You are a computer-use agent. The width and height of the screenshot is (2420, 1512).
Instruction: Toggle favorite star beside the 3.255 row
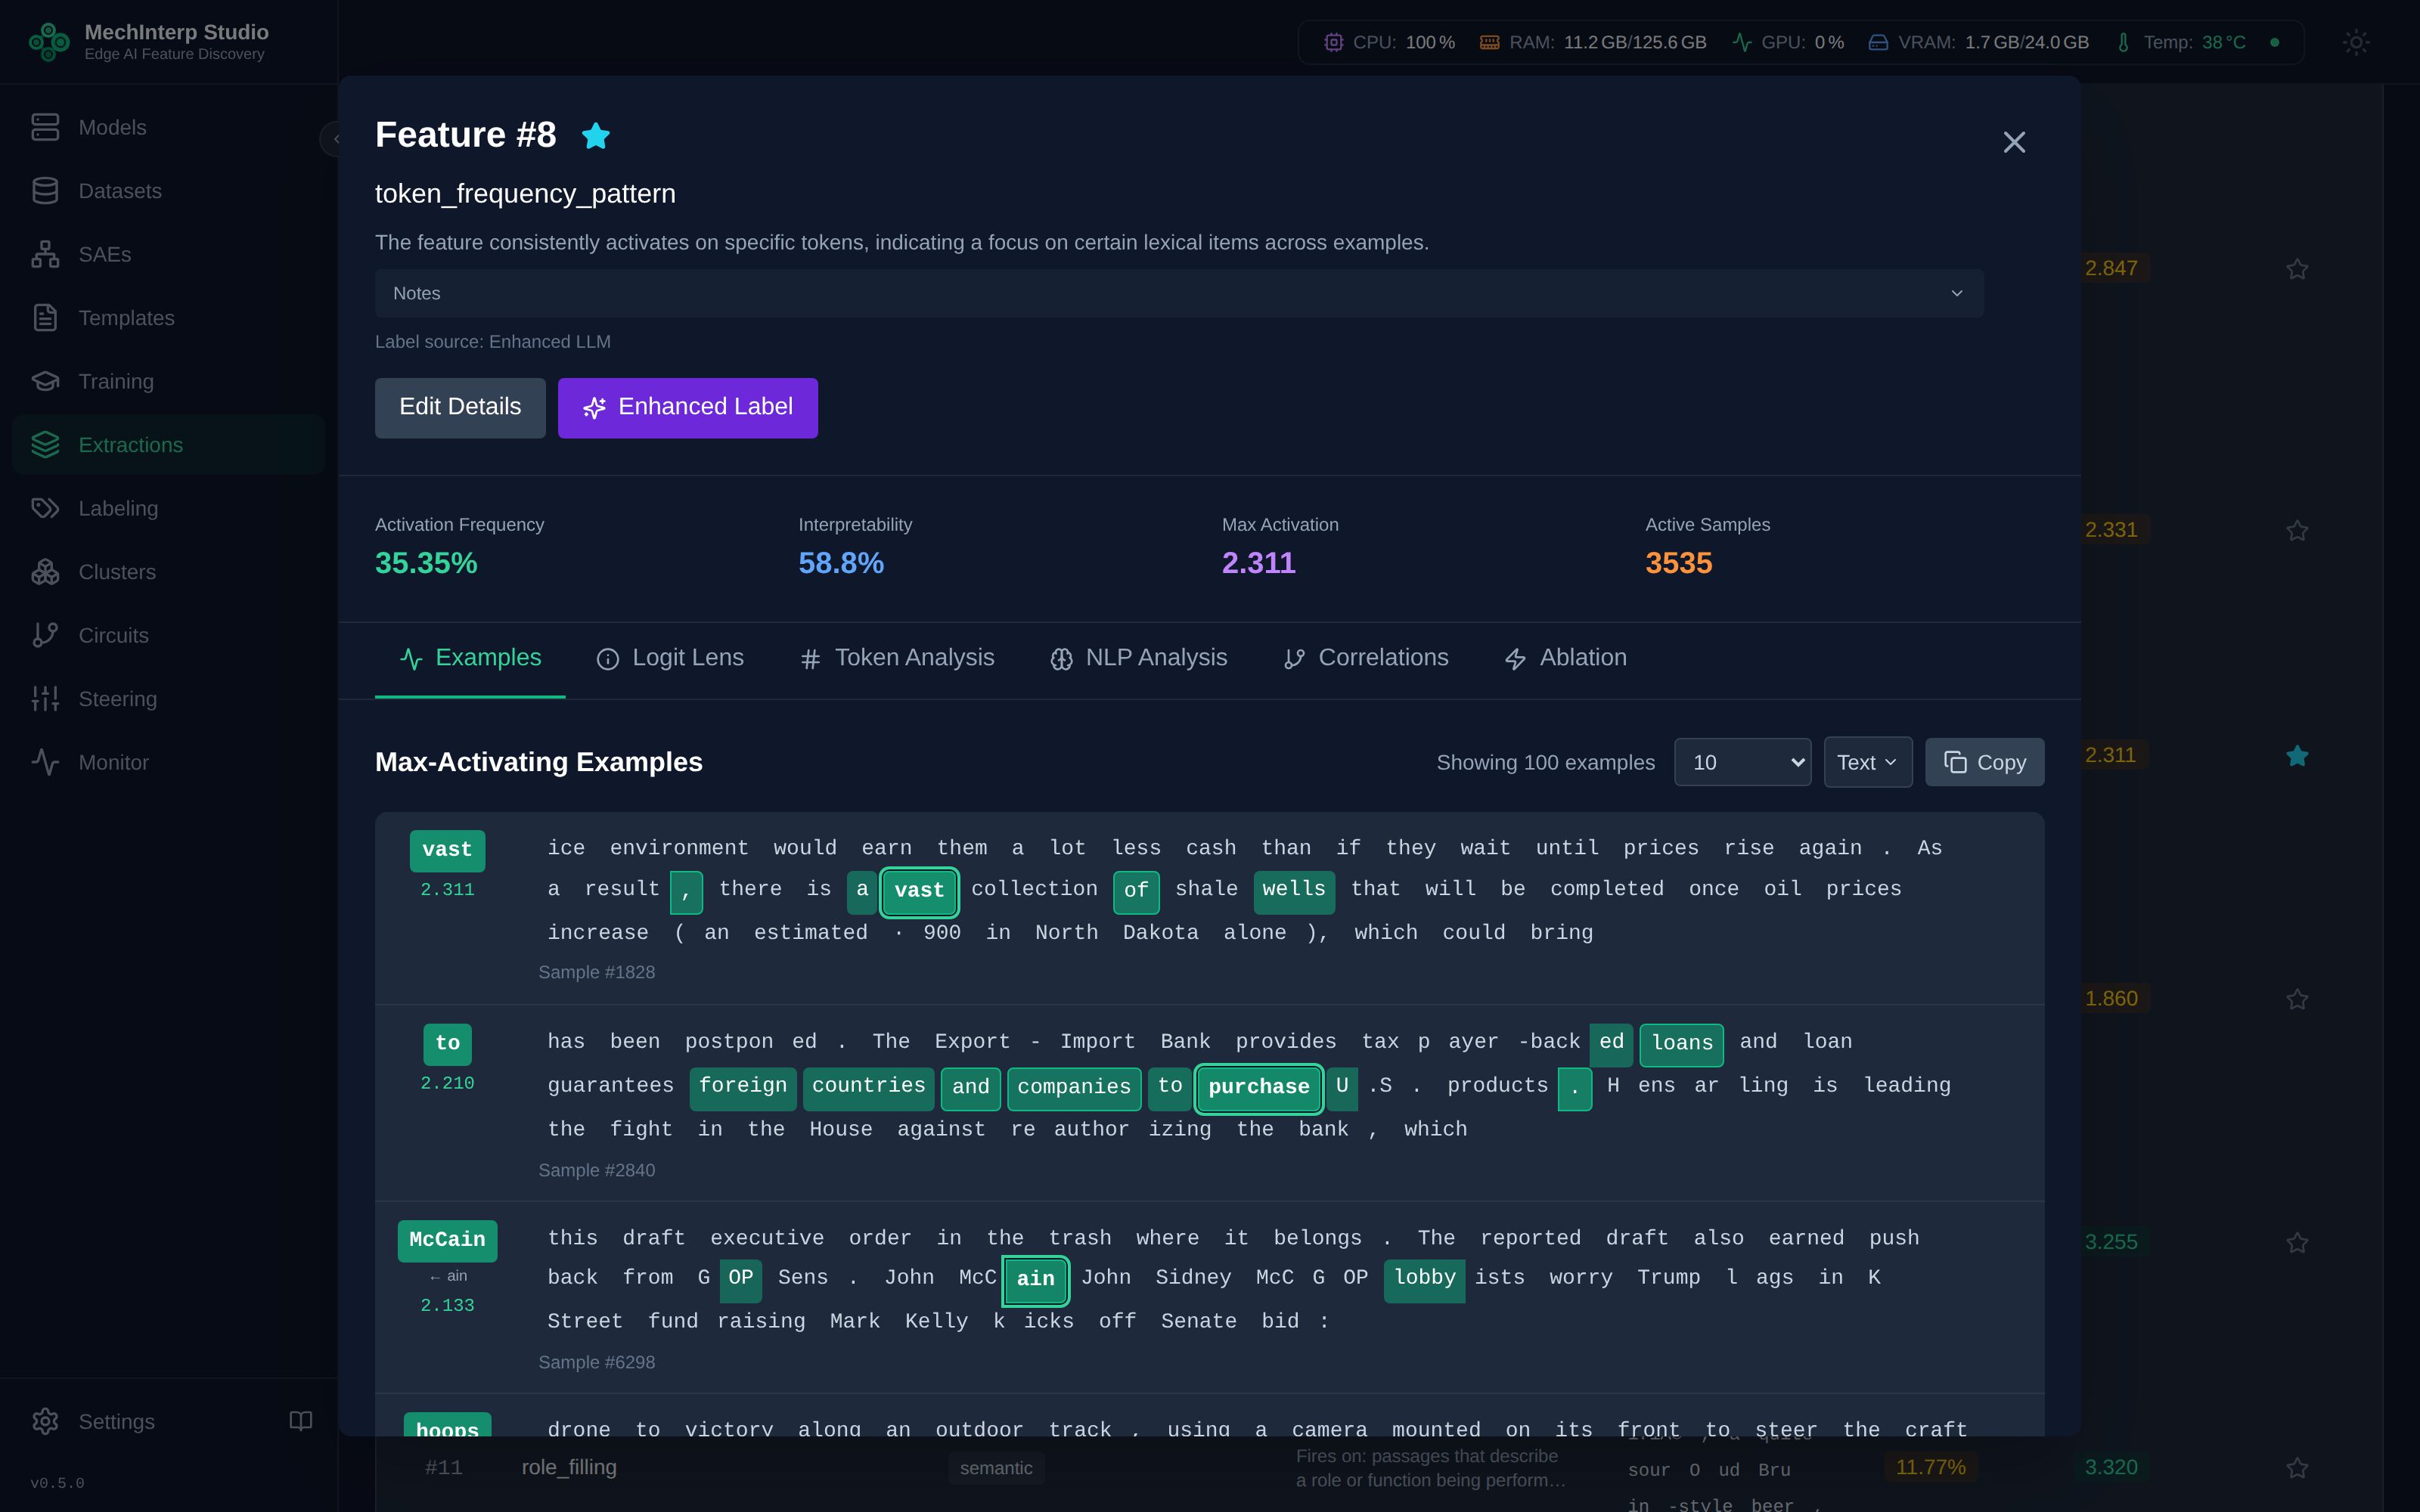tap(2297, 1242)
